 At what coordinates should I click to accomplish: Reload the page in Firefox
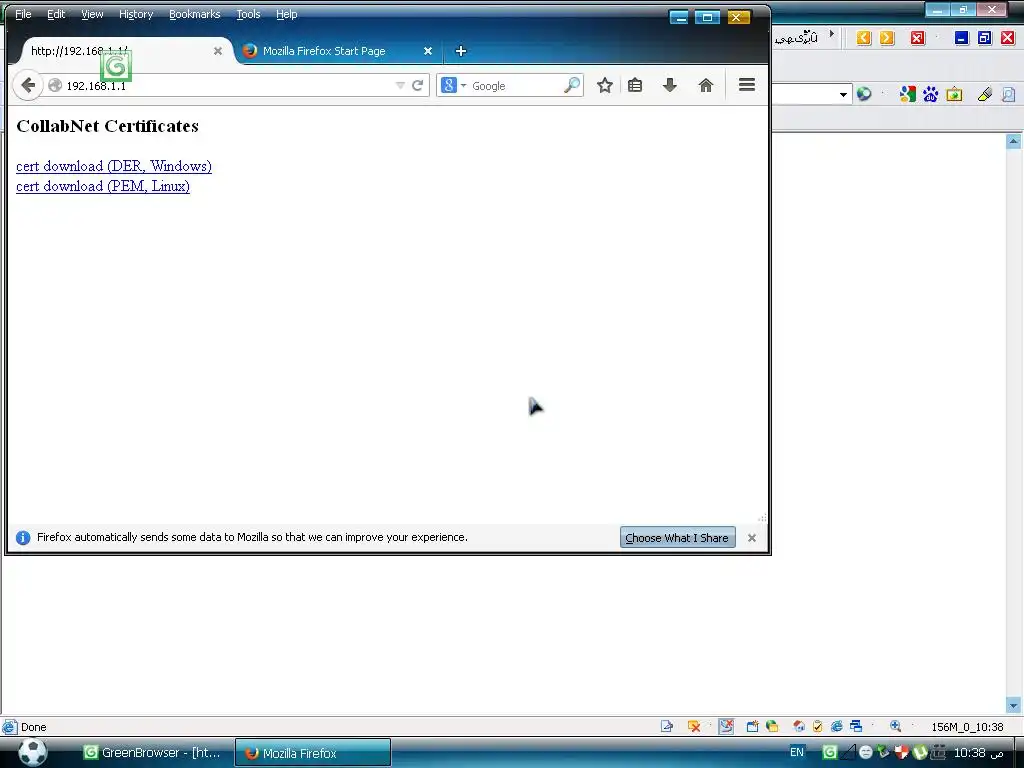[x=418, y=86]
